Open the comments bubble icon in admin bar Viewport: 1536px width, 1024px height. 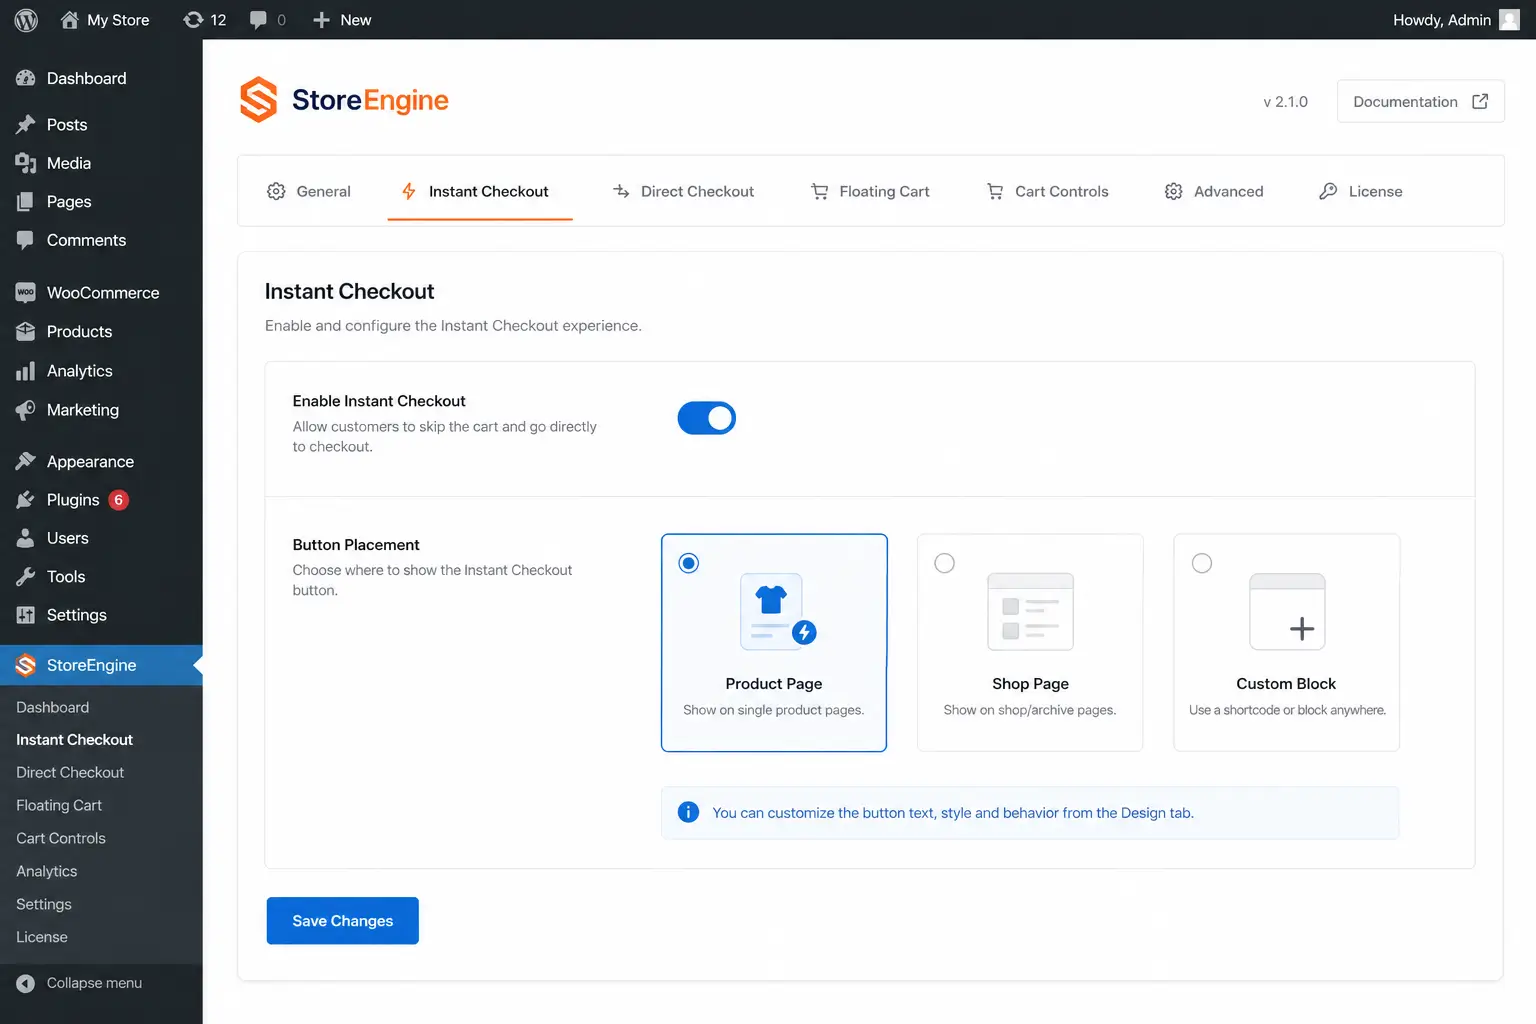pyautogui.click(x=258, y=20)
